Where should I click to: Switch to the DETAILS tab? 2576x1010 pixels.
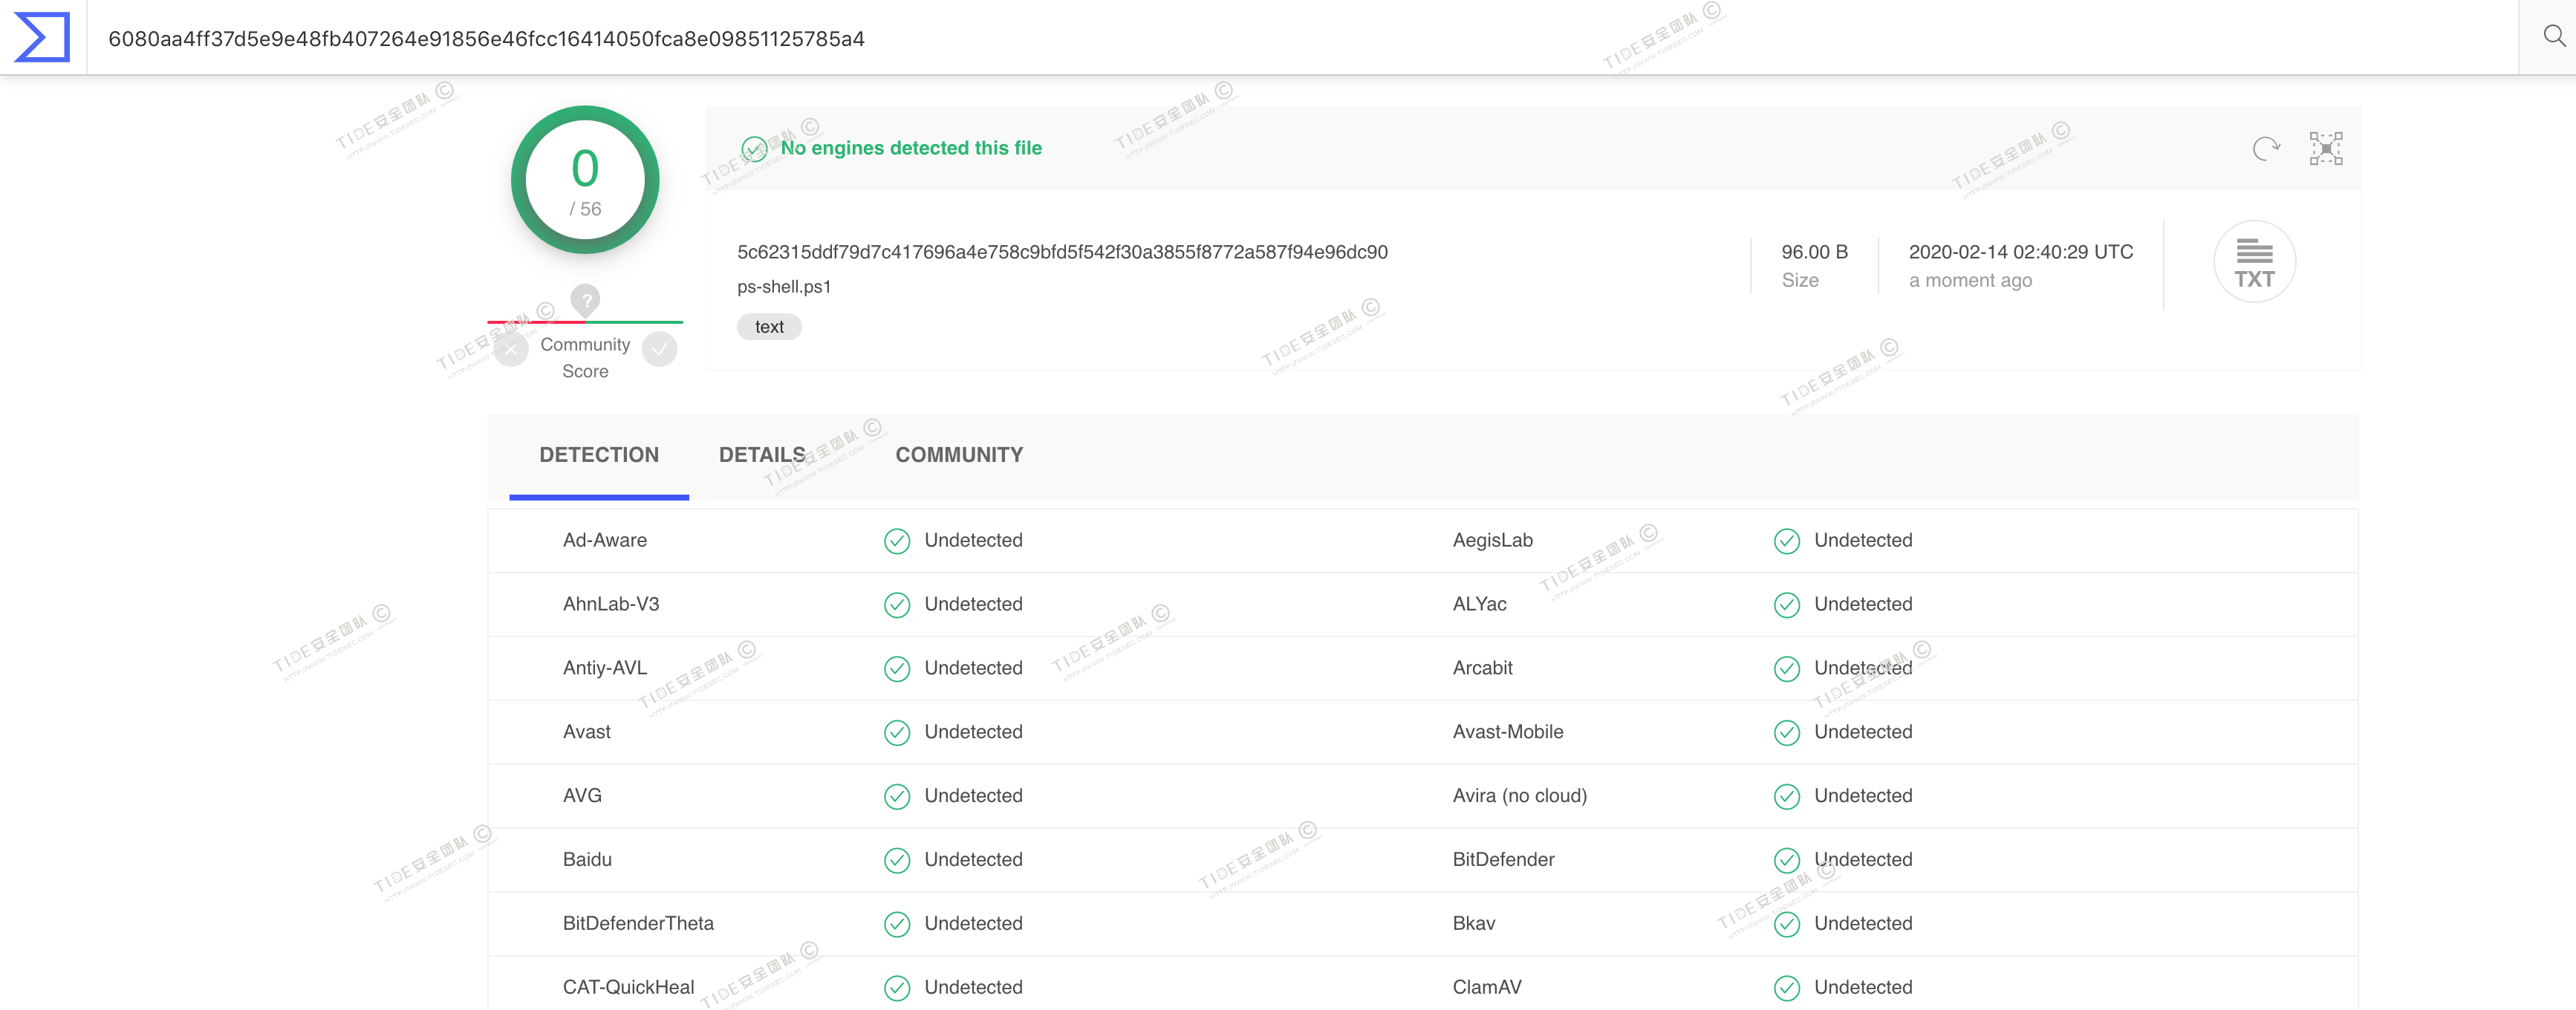tap(762, 455)
